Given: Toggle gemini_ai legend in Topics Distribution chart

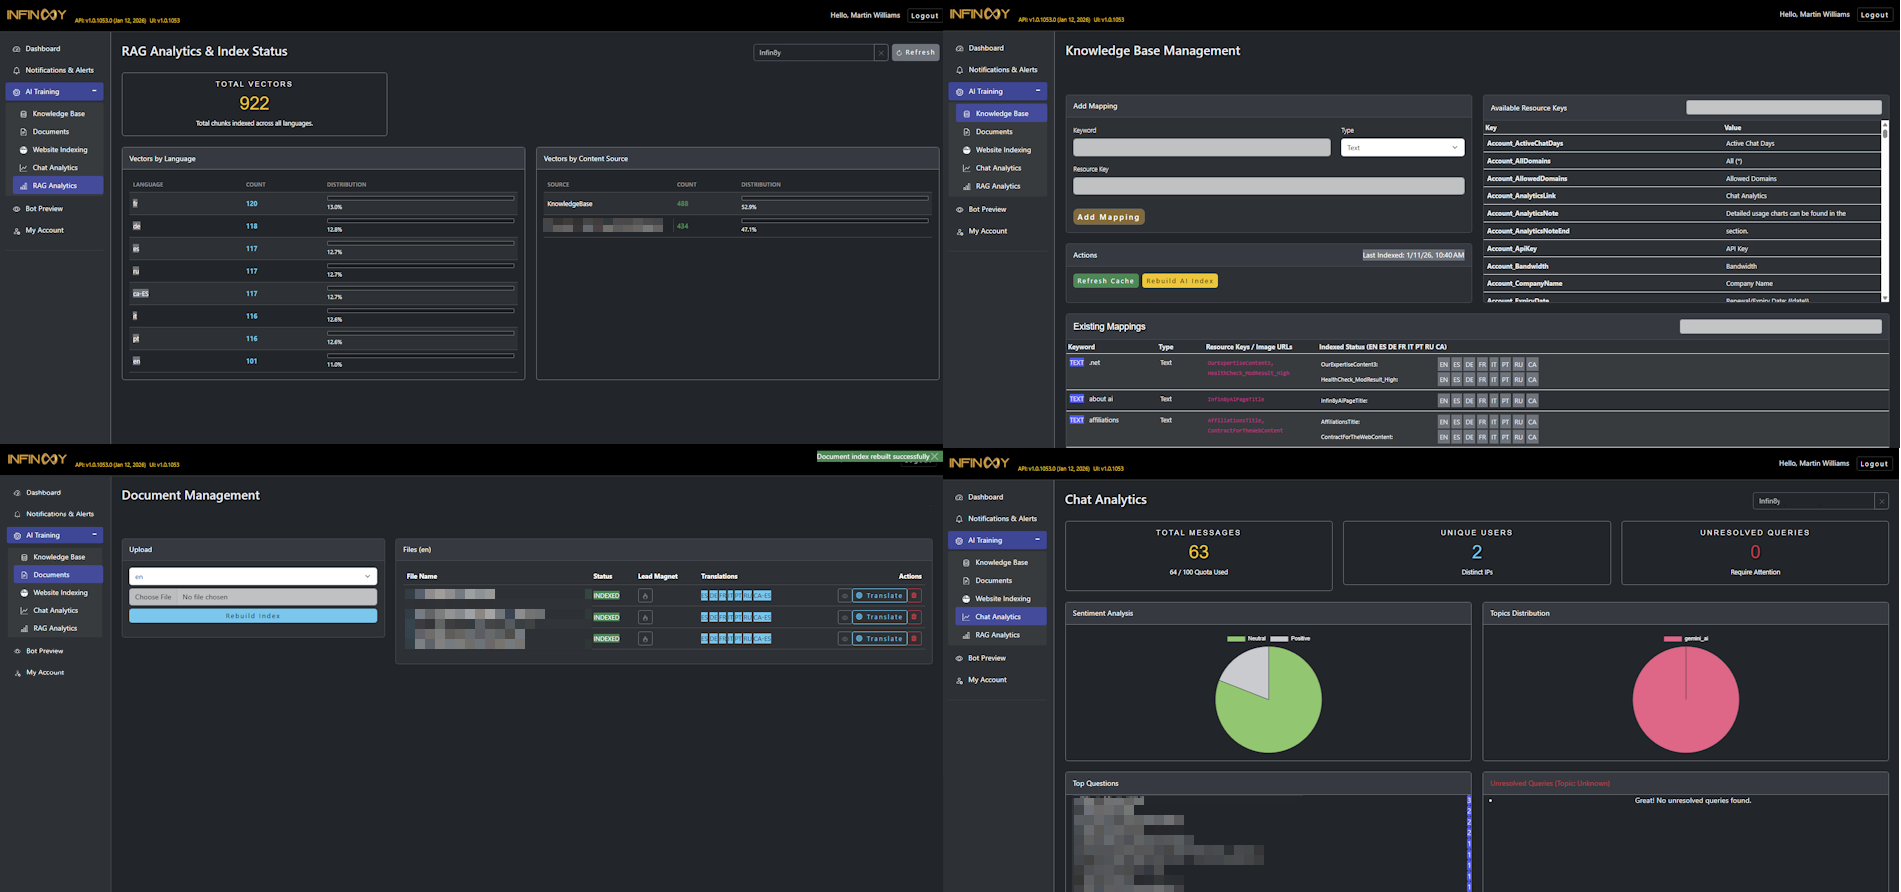Looking at the screenshot, I should pyautogui.click(x=1686, y=638).
